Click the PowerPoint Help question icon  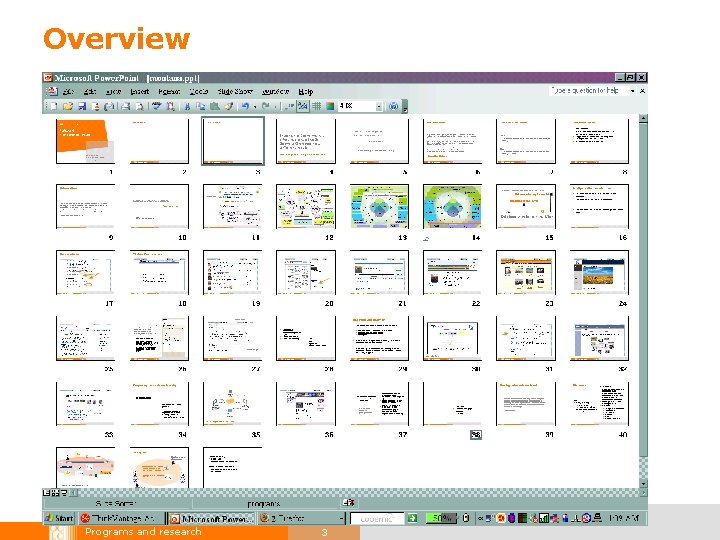(x=393, y=107)
